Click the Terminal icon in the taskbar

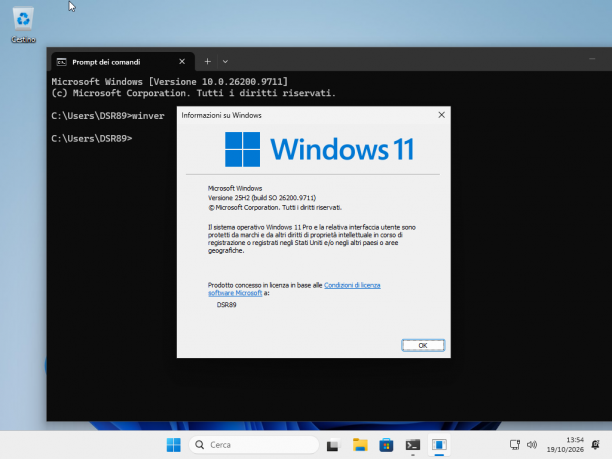pos(413,445)
